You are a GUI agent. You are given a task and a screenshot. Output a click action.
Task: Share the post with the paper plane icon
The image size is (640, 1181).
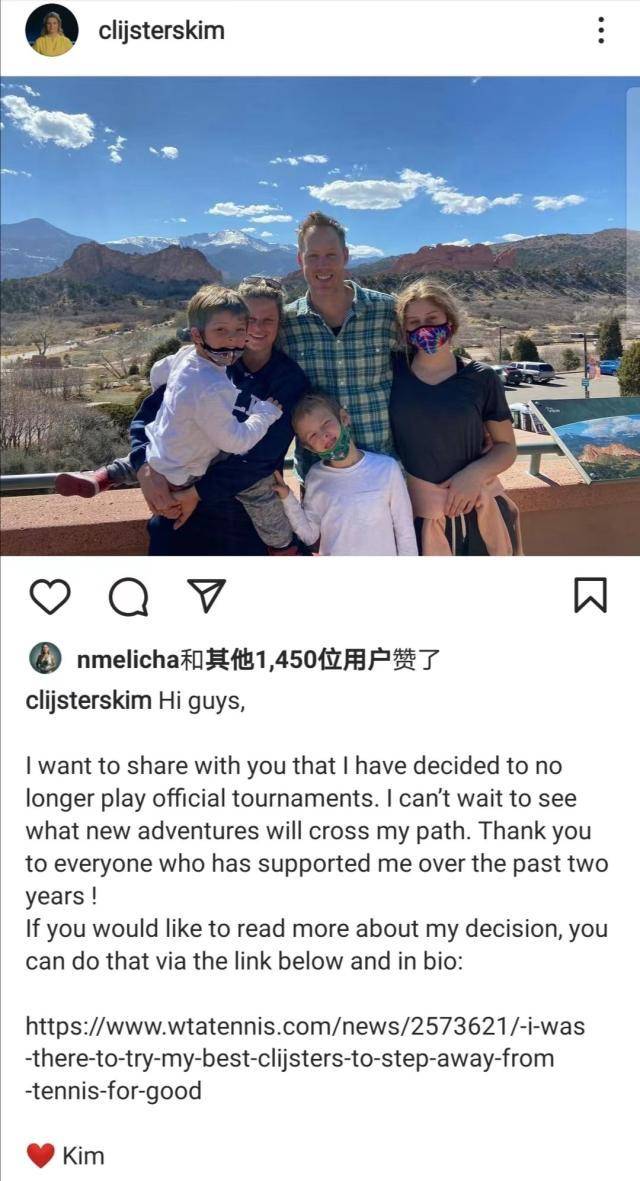click(x=206, y=596)
